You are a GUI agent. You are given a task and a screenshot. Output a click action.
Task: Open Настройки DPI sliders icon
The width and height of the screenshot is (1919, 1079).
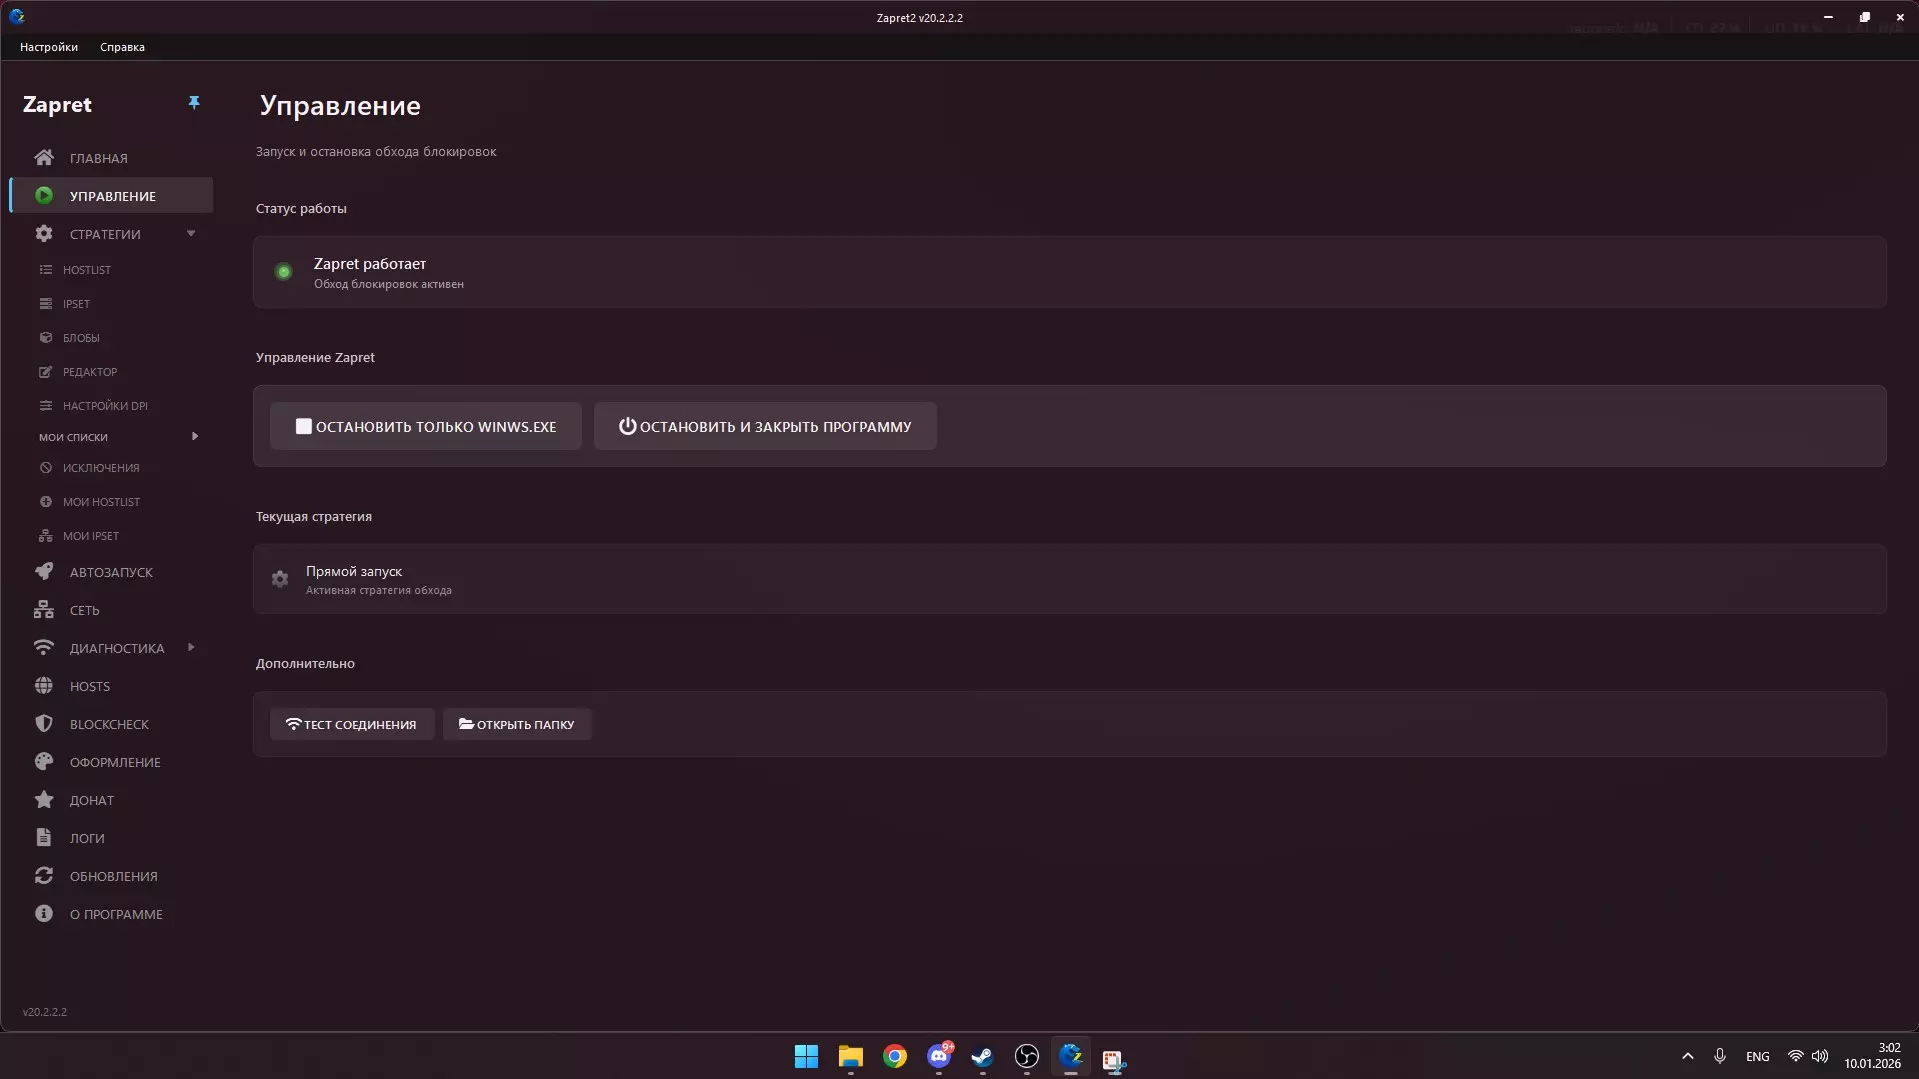(x=46, y=406)
